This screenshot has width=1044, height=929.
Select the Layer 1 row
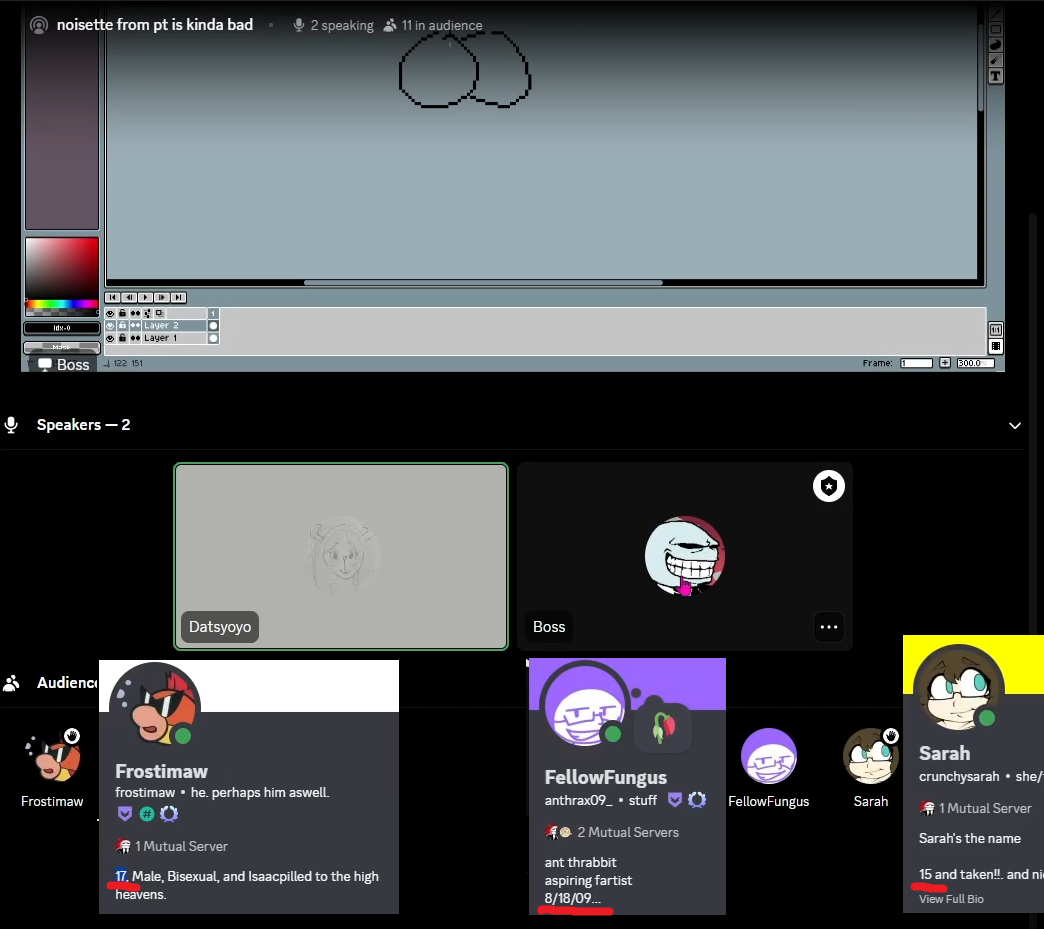(174, 338)
